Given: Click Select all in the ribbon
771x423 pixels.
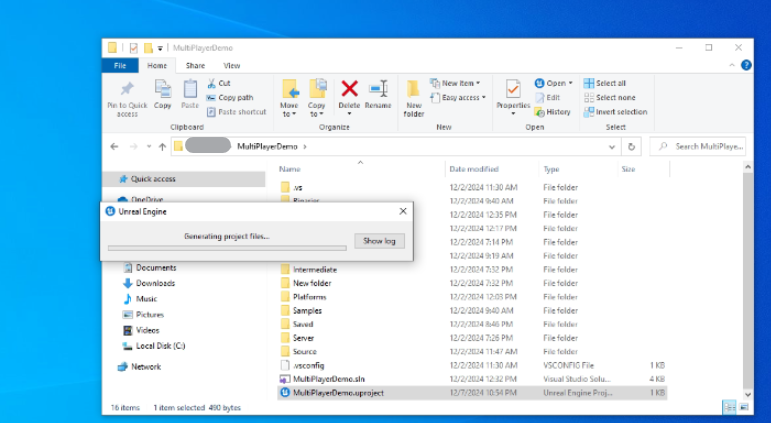Looking at the screenshot, I should pyautogui.click(x=604, y=84).
